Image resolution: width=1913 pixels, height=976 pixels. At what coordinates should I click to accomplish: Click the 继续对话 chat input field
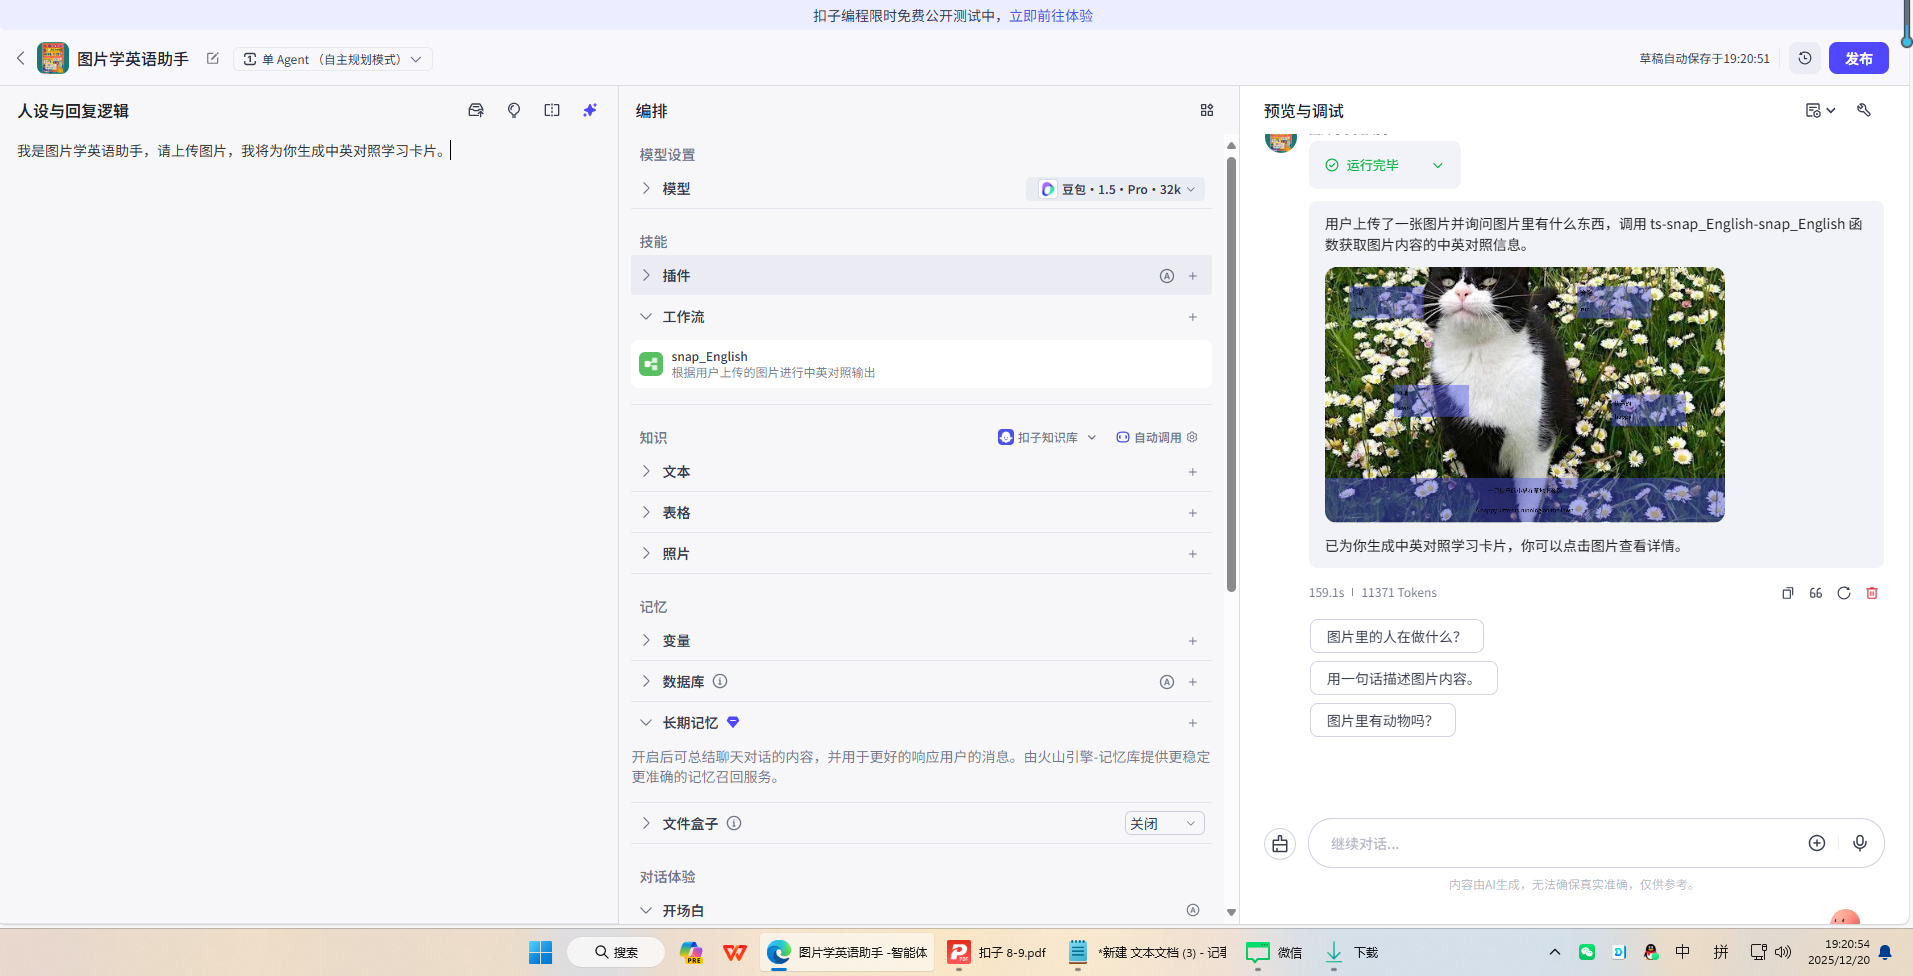coord(1550,843)
